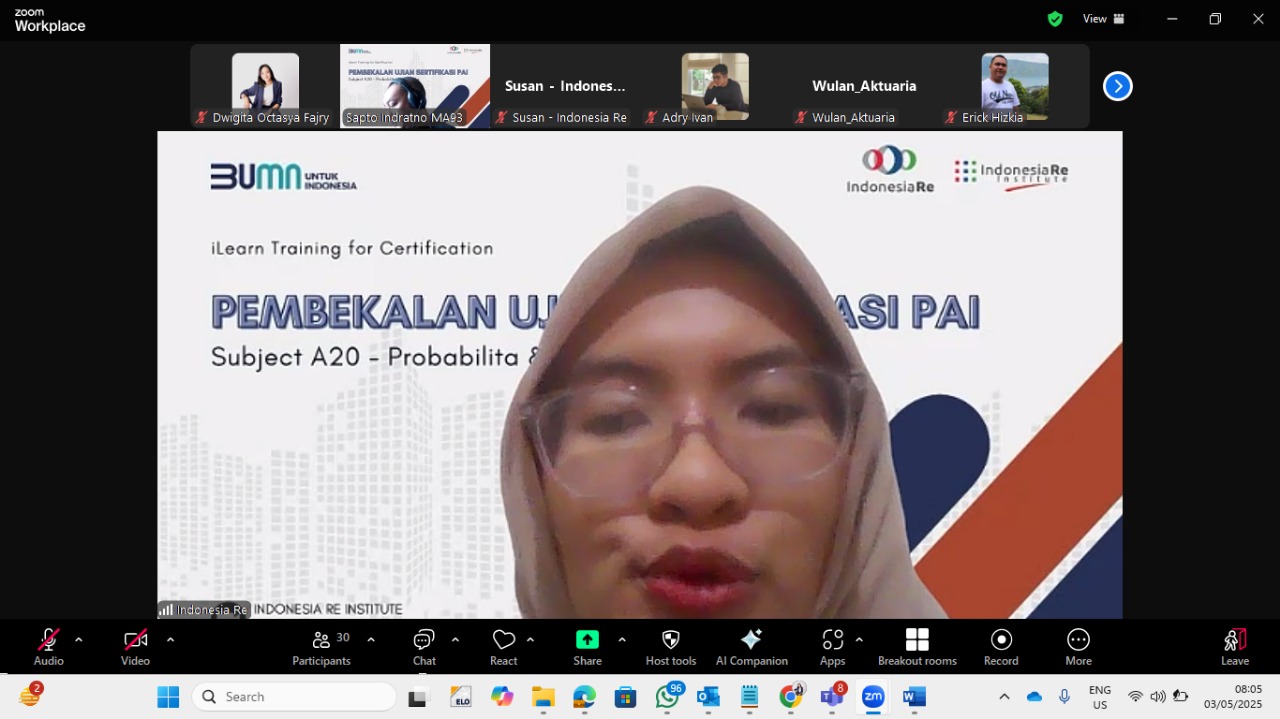This screenshot has width=1280, height=719.
Task: Launch the AI Companion
Action: (x=752, y=647)
